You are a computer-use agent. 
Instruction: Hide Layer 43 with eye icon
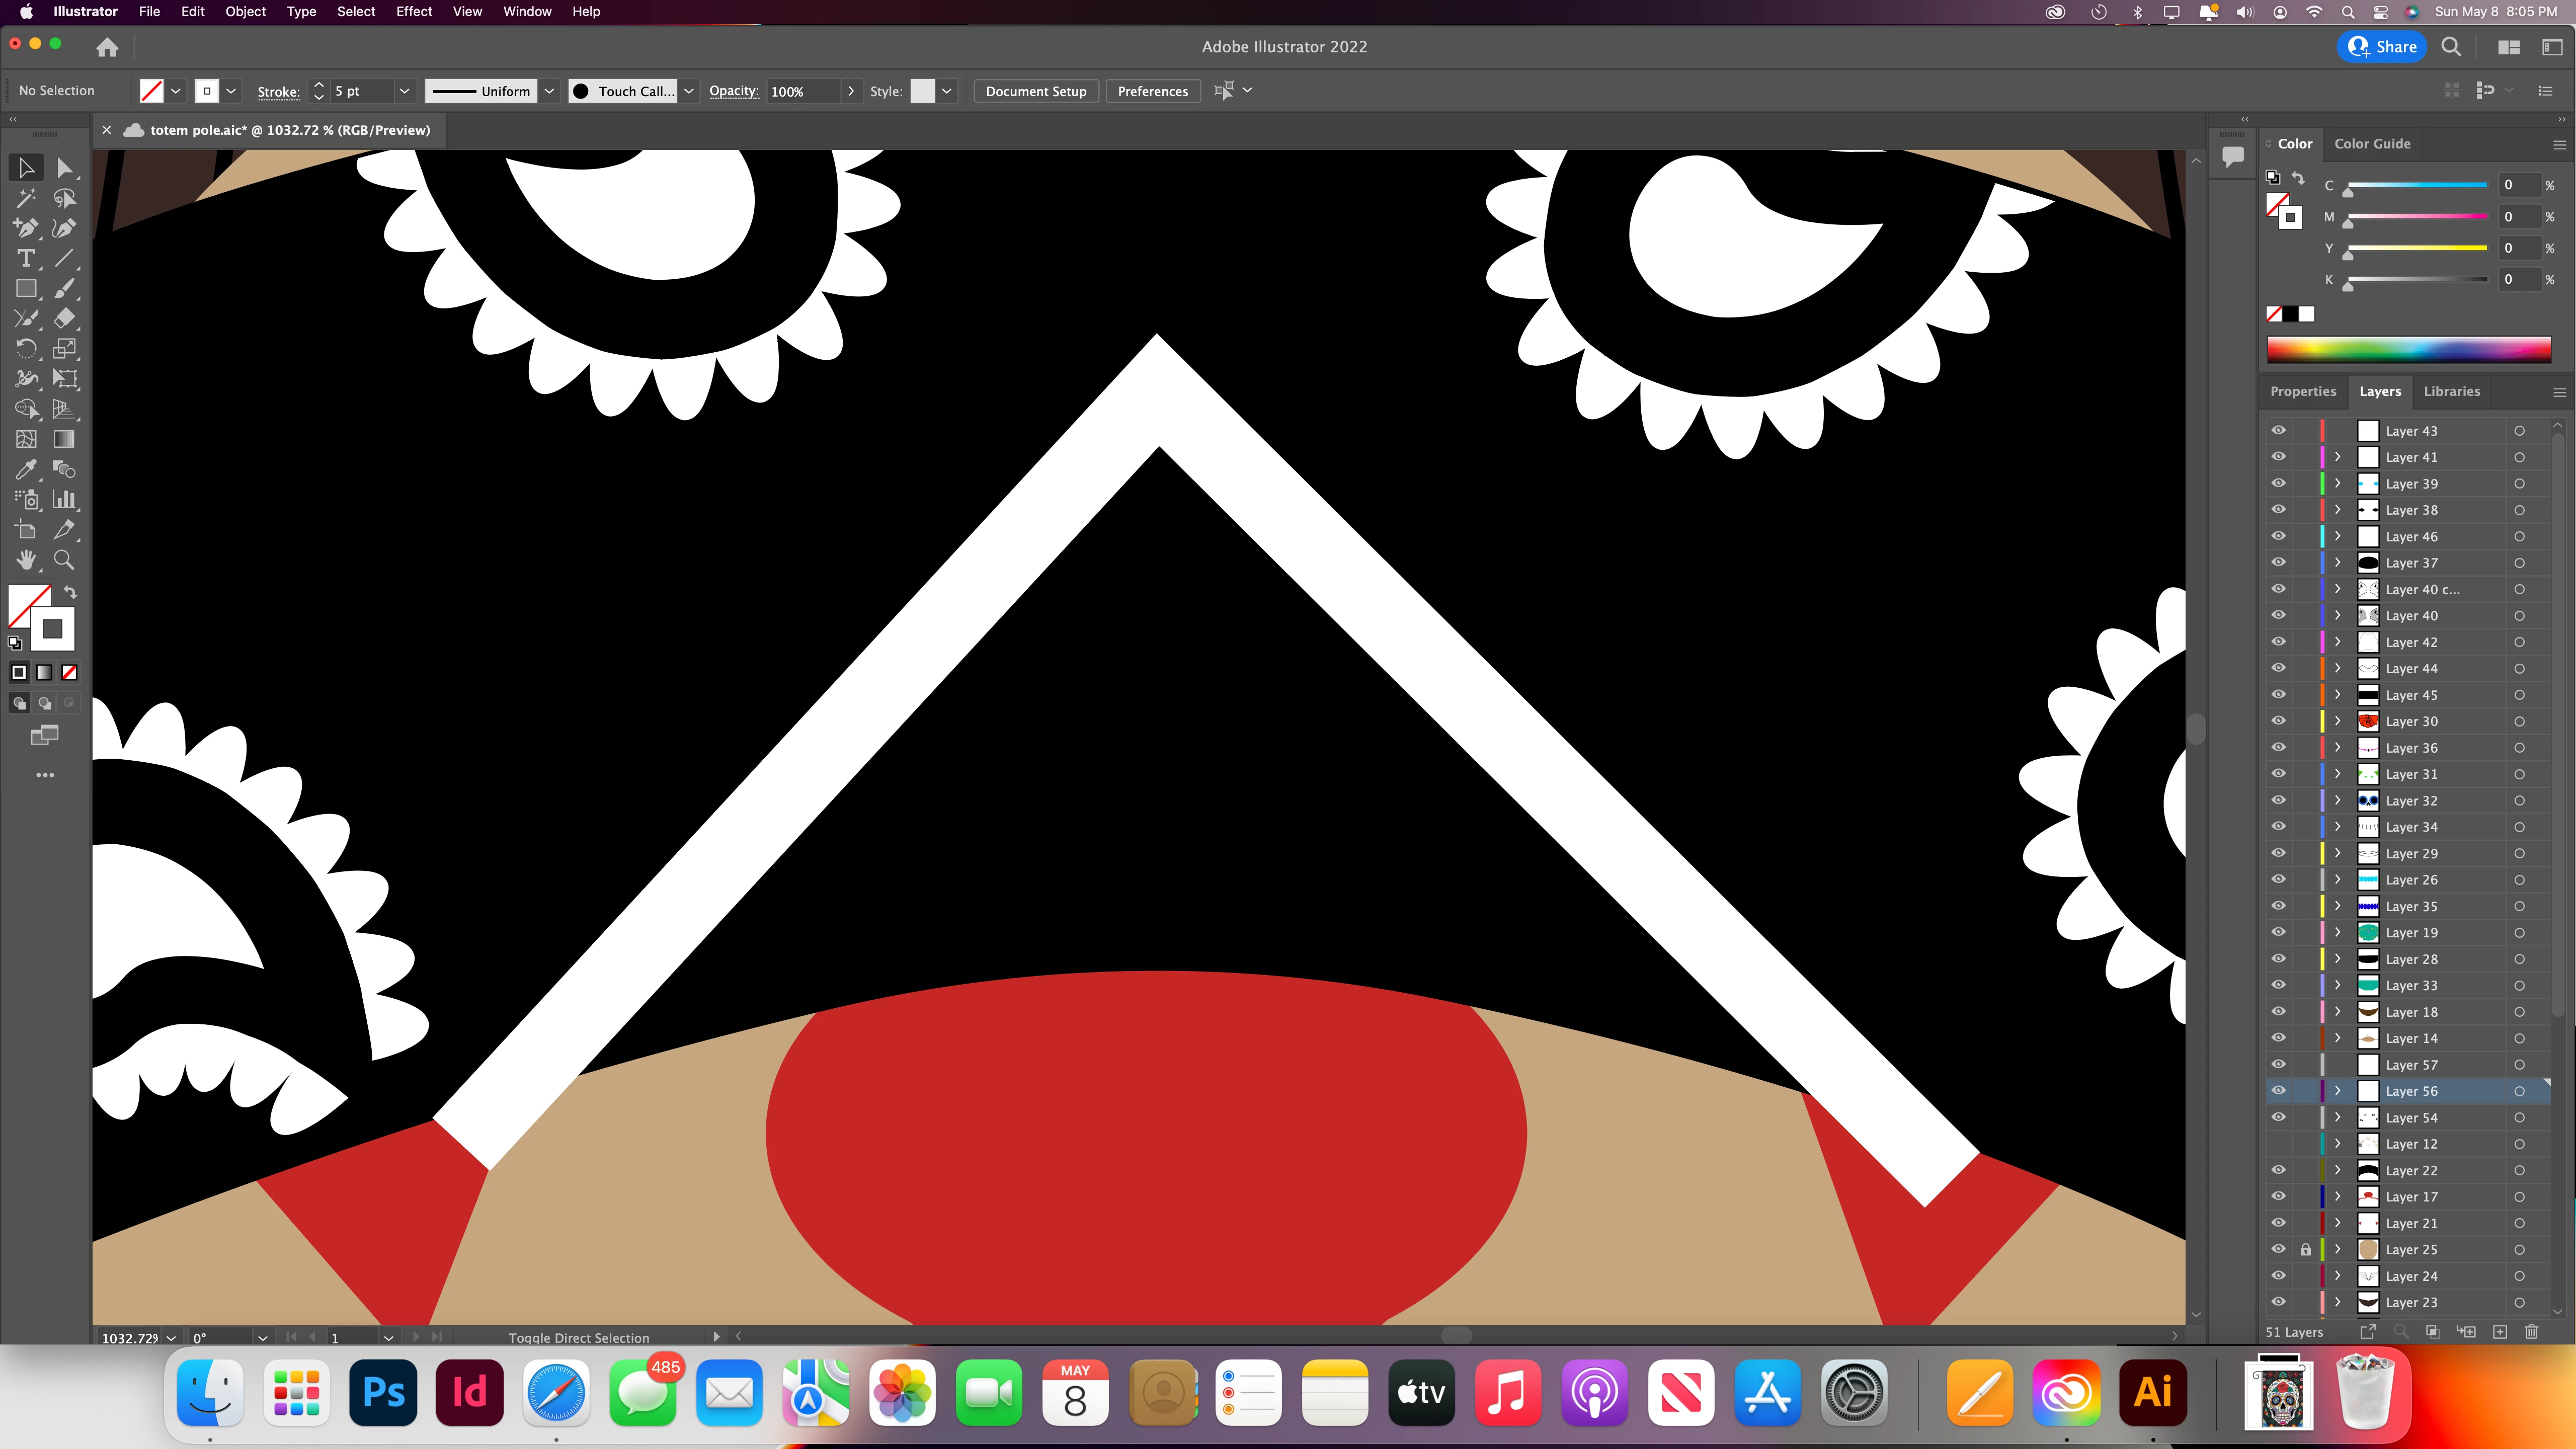2278,431
